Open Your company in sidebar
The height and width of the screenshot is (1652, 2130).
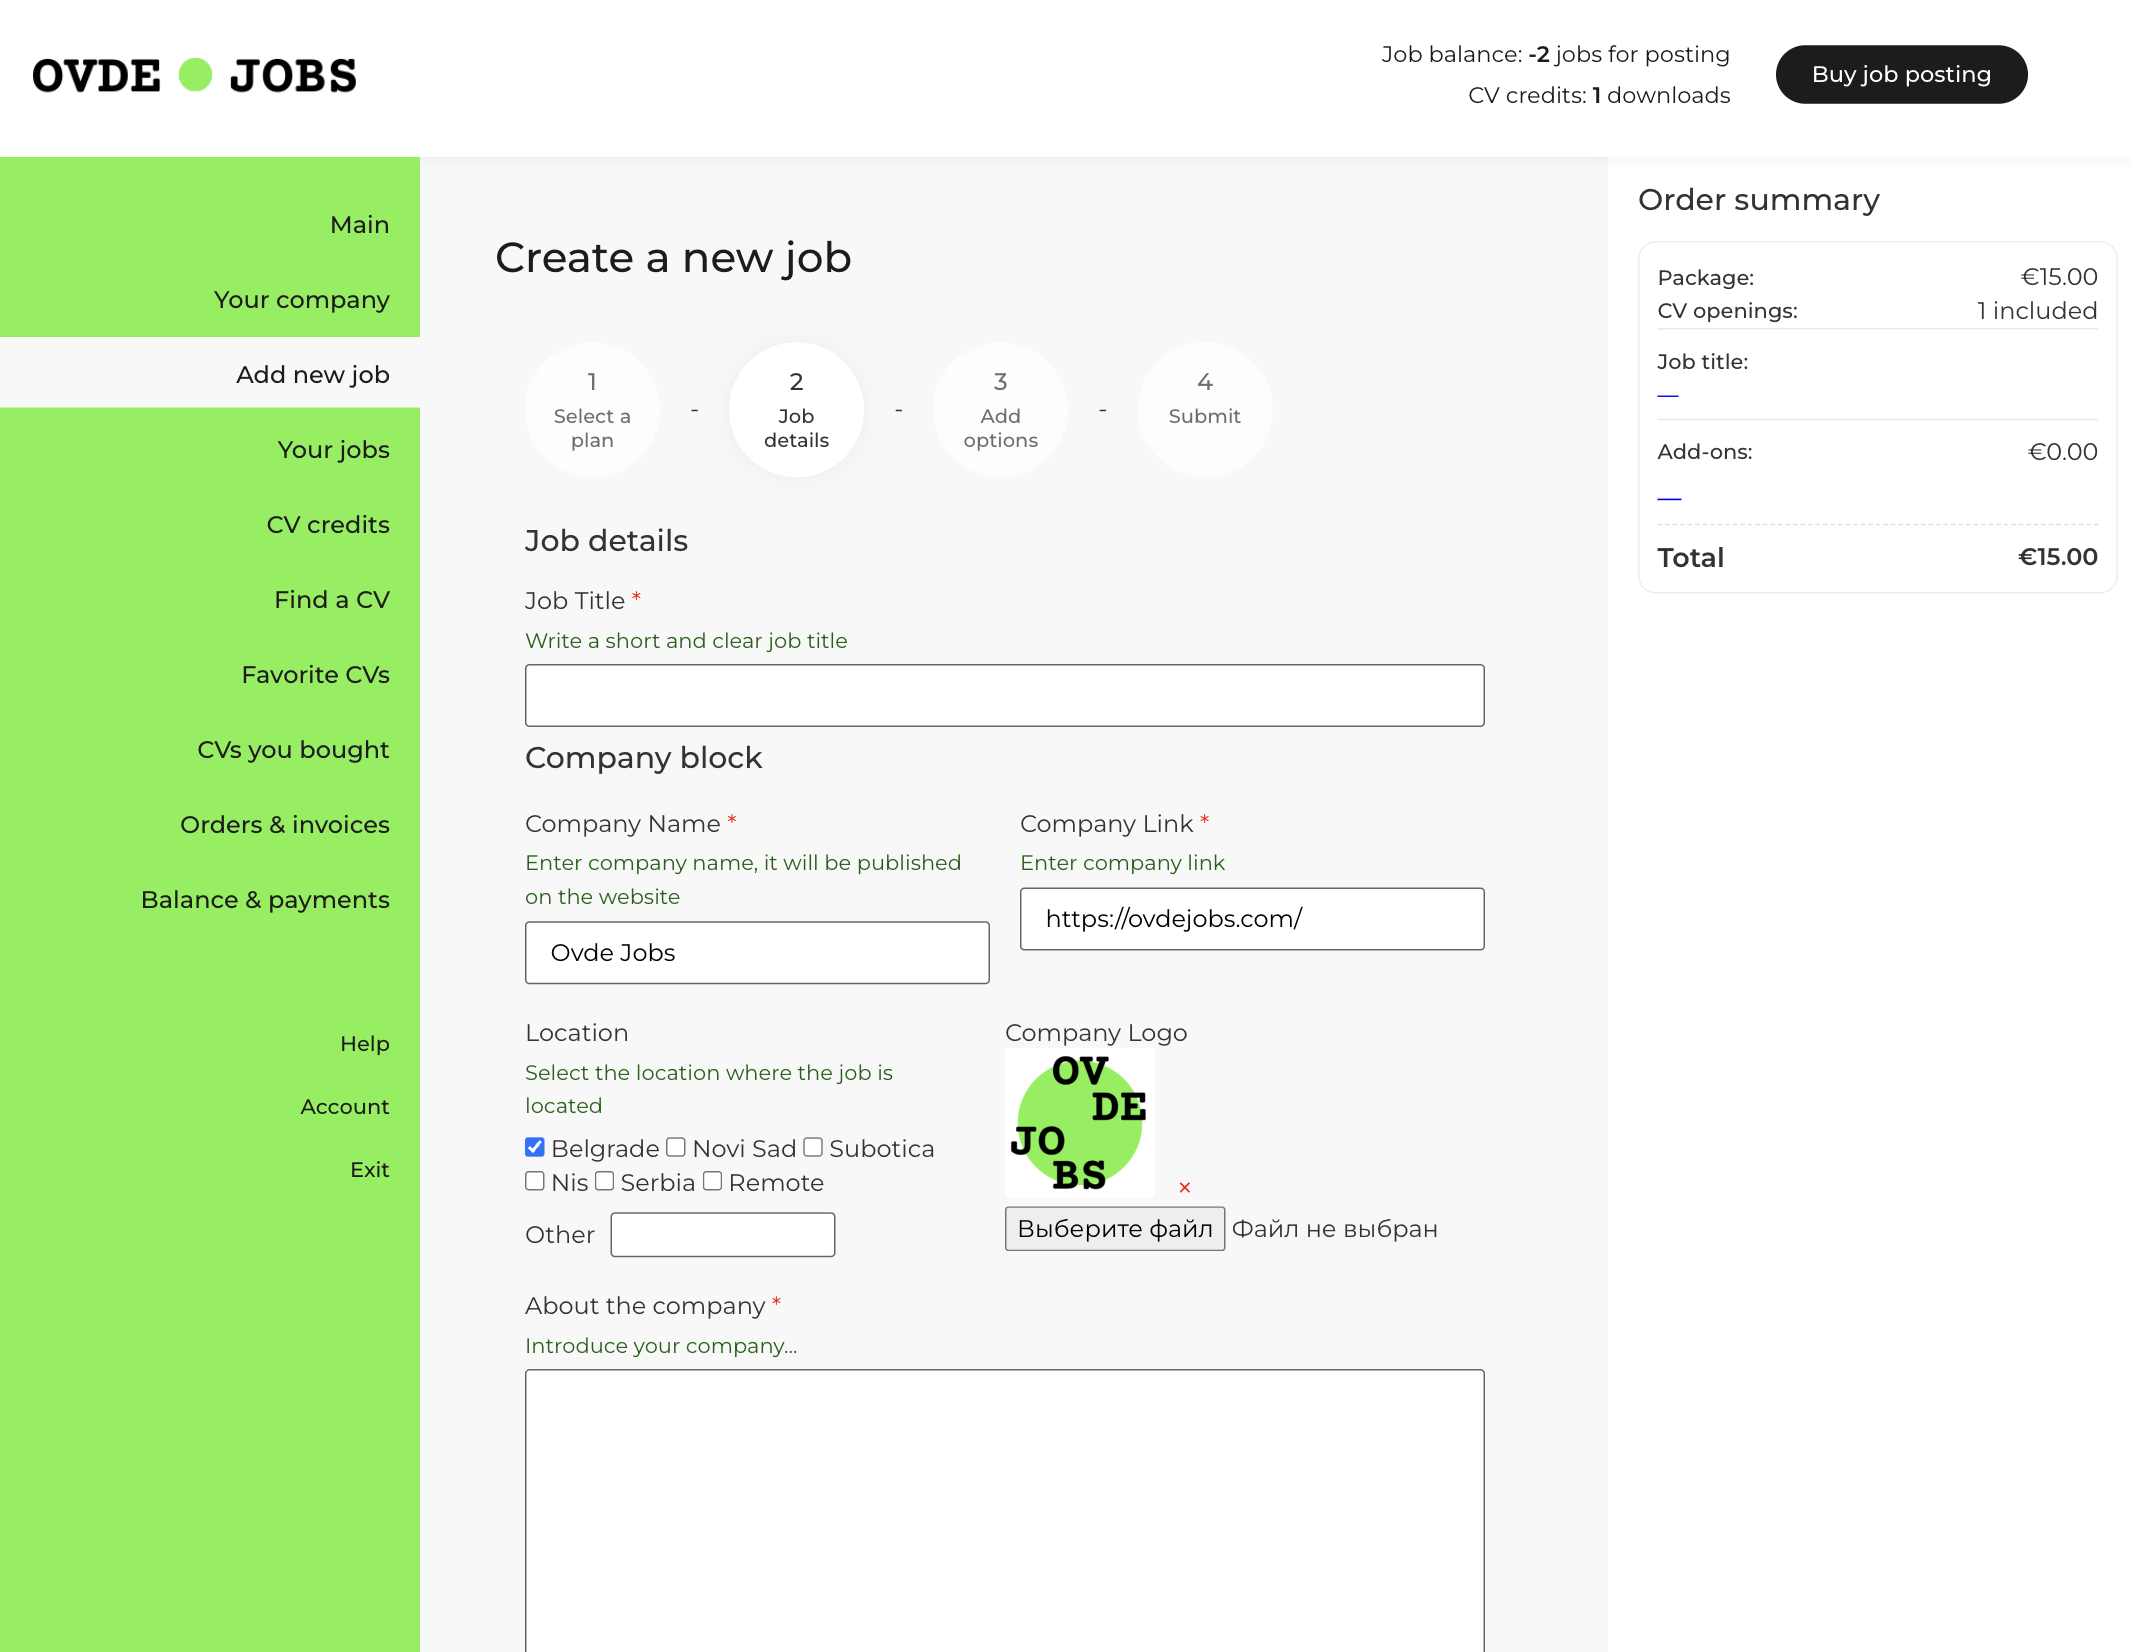tap(301, 300)
